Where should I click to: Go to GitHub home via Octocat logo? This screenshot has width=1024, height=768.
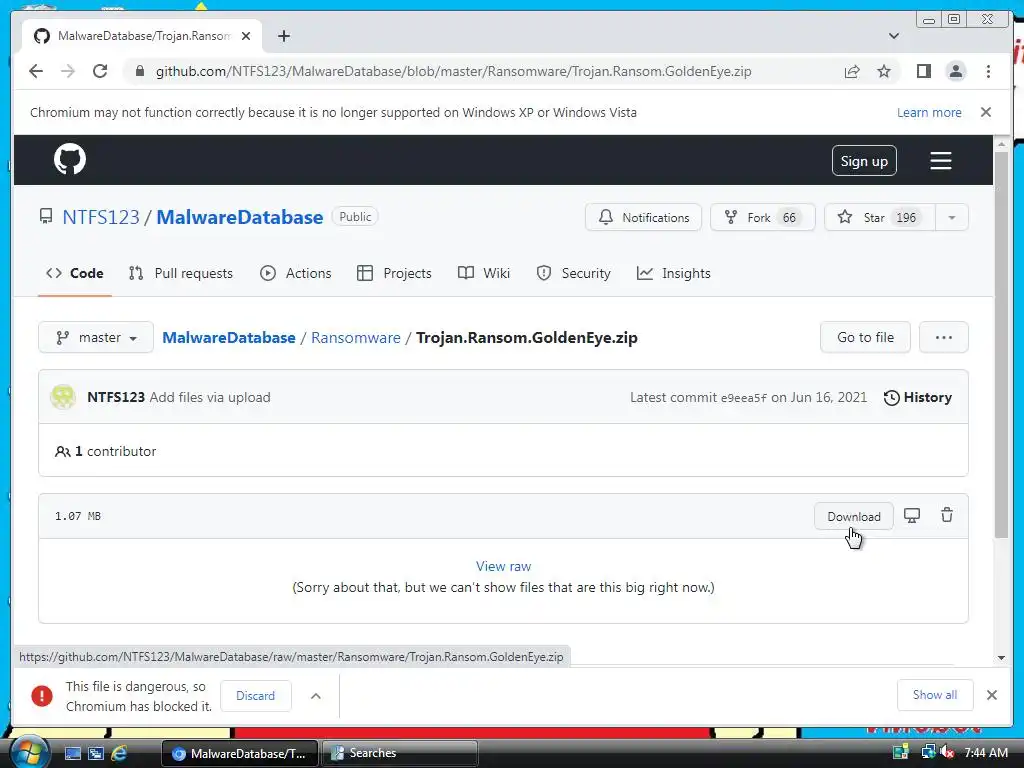pyautogui.click(x=70, y=159)
